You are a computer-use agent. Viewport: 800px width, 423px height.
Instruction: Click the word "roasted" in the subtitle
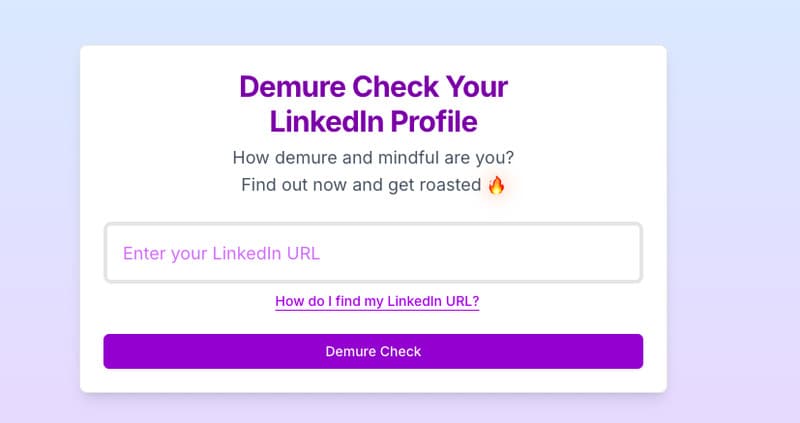pyautogui.click(x=449, y=185)
